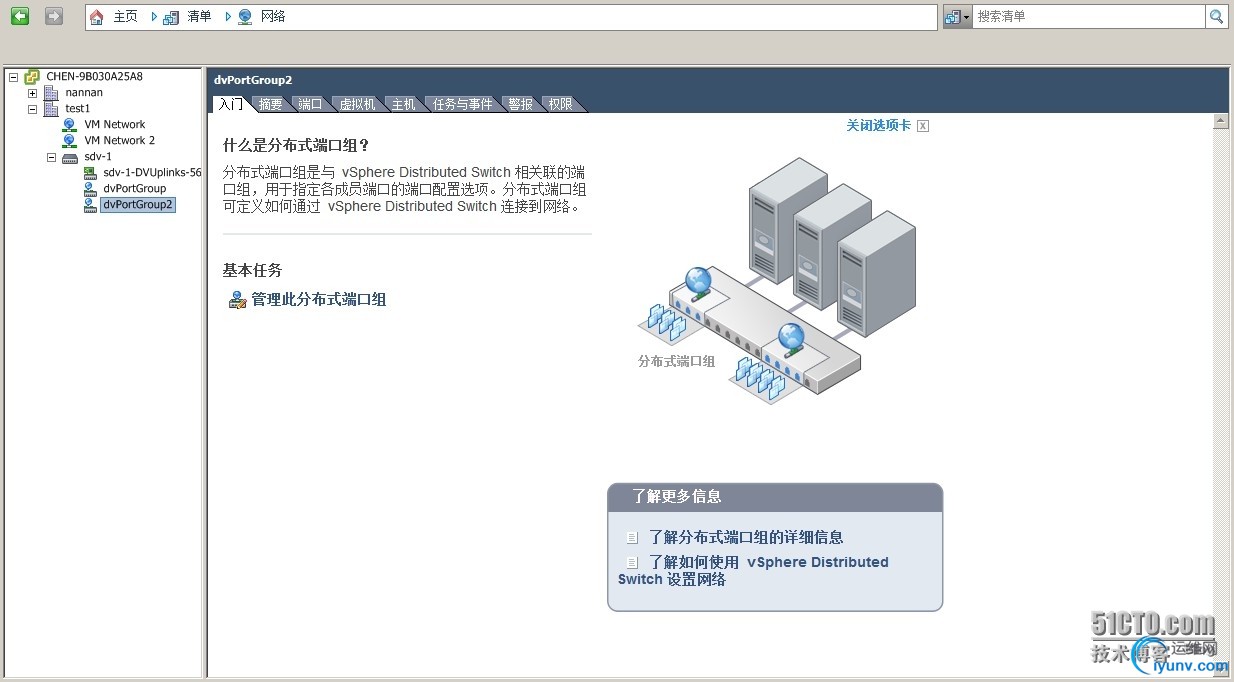Select the dvPortGroup port group icon
This screenshot has width=1234, height=682.
coord(90,189)
